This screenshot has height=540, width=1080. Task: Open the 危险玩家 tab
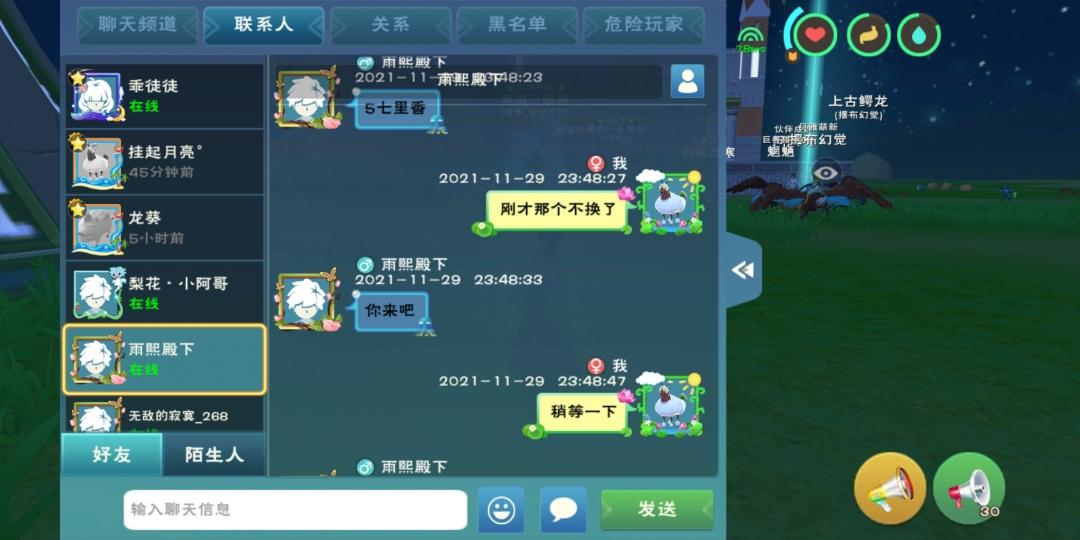644,25
